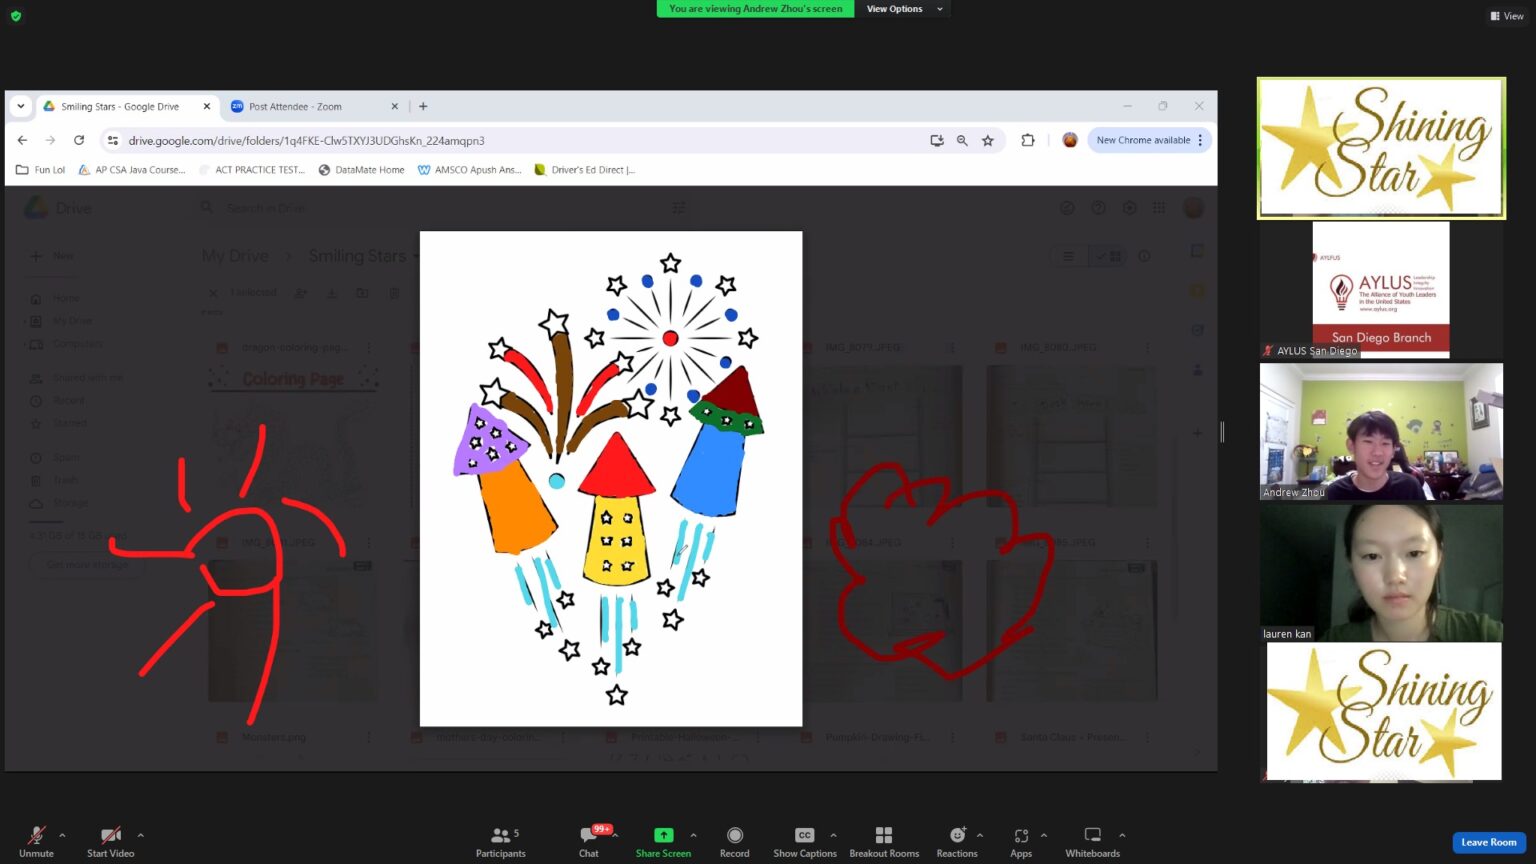Click the Search in Drive field
The height and width of the screenshot is (864, 1536).
click(x=445, y=208)
